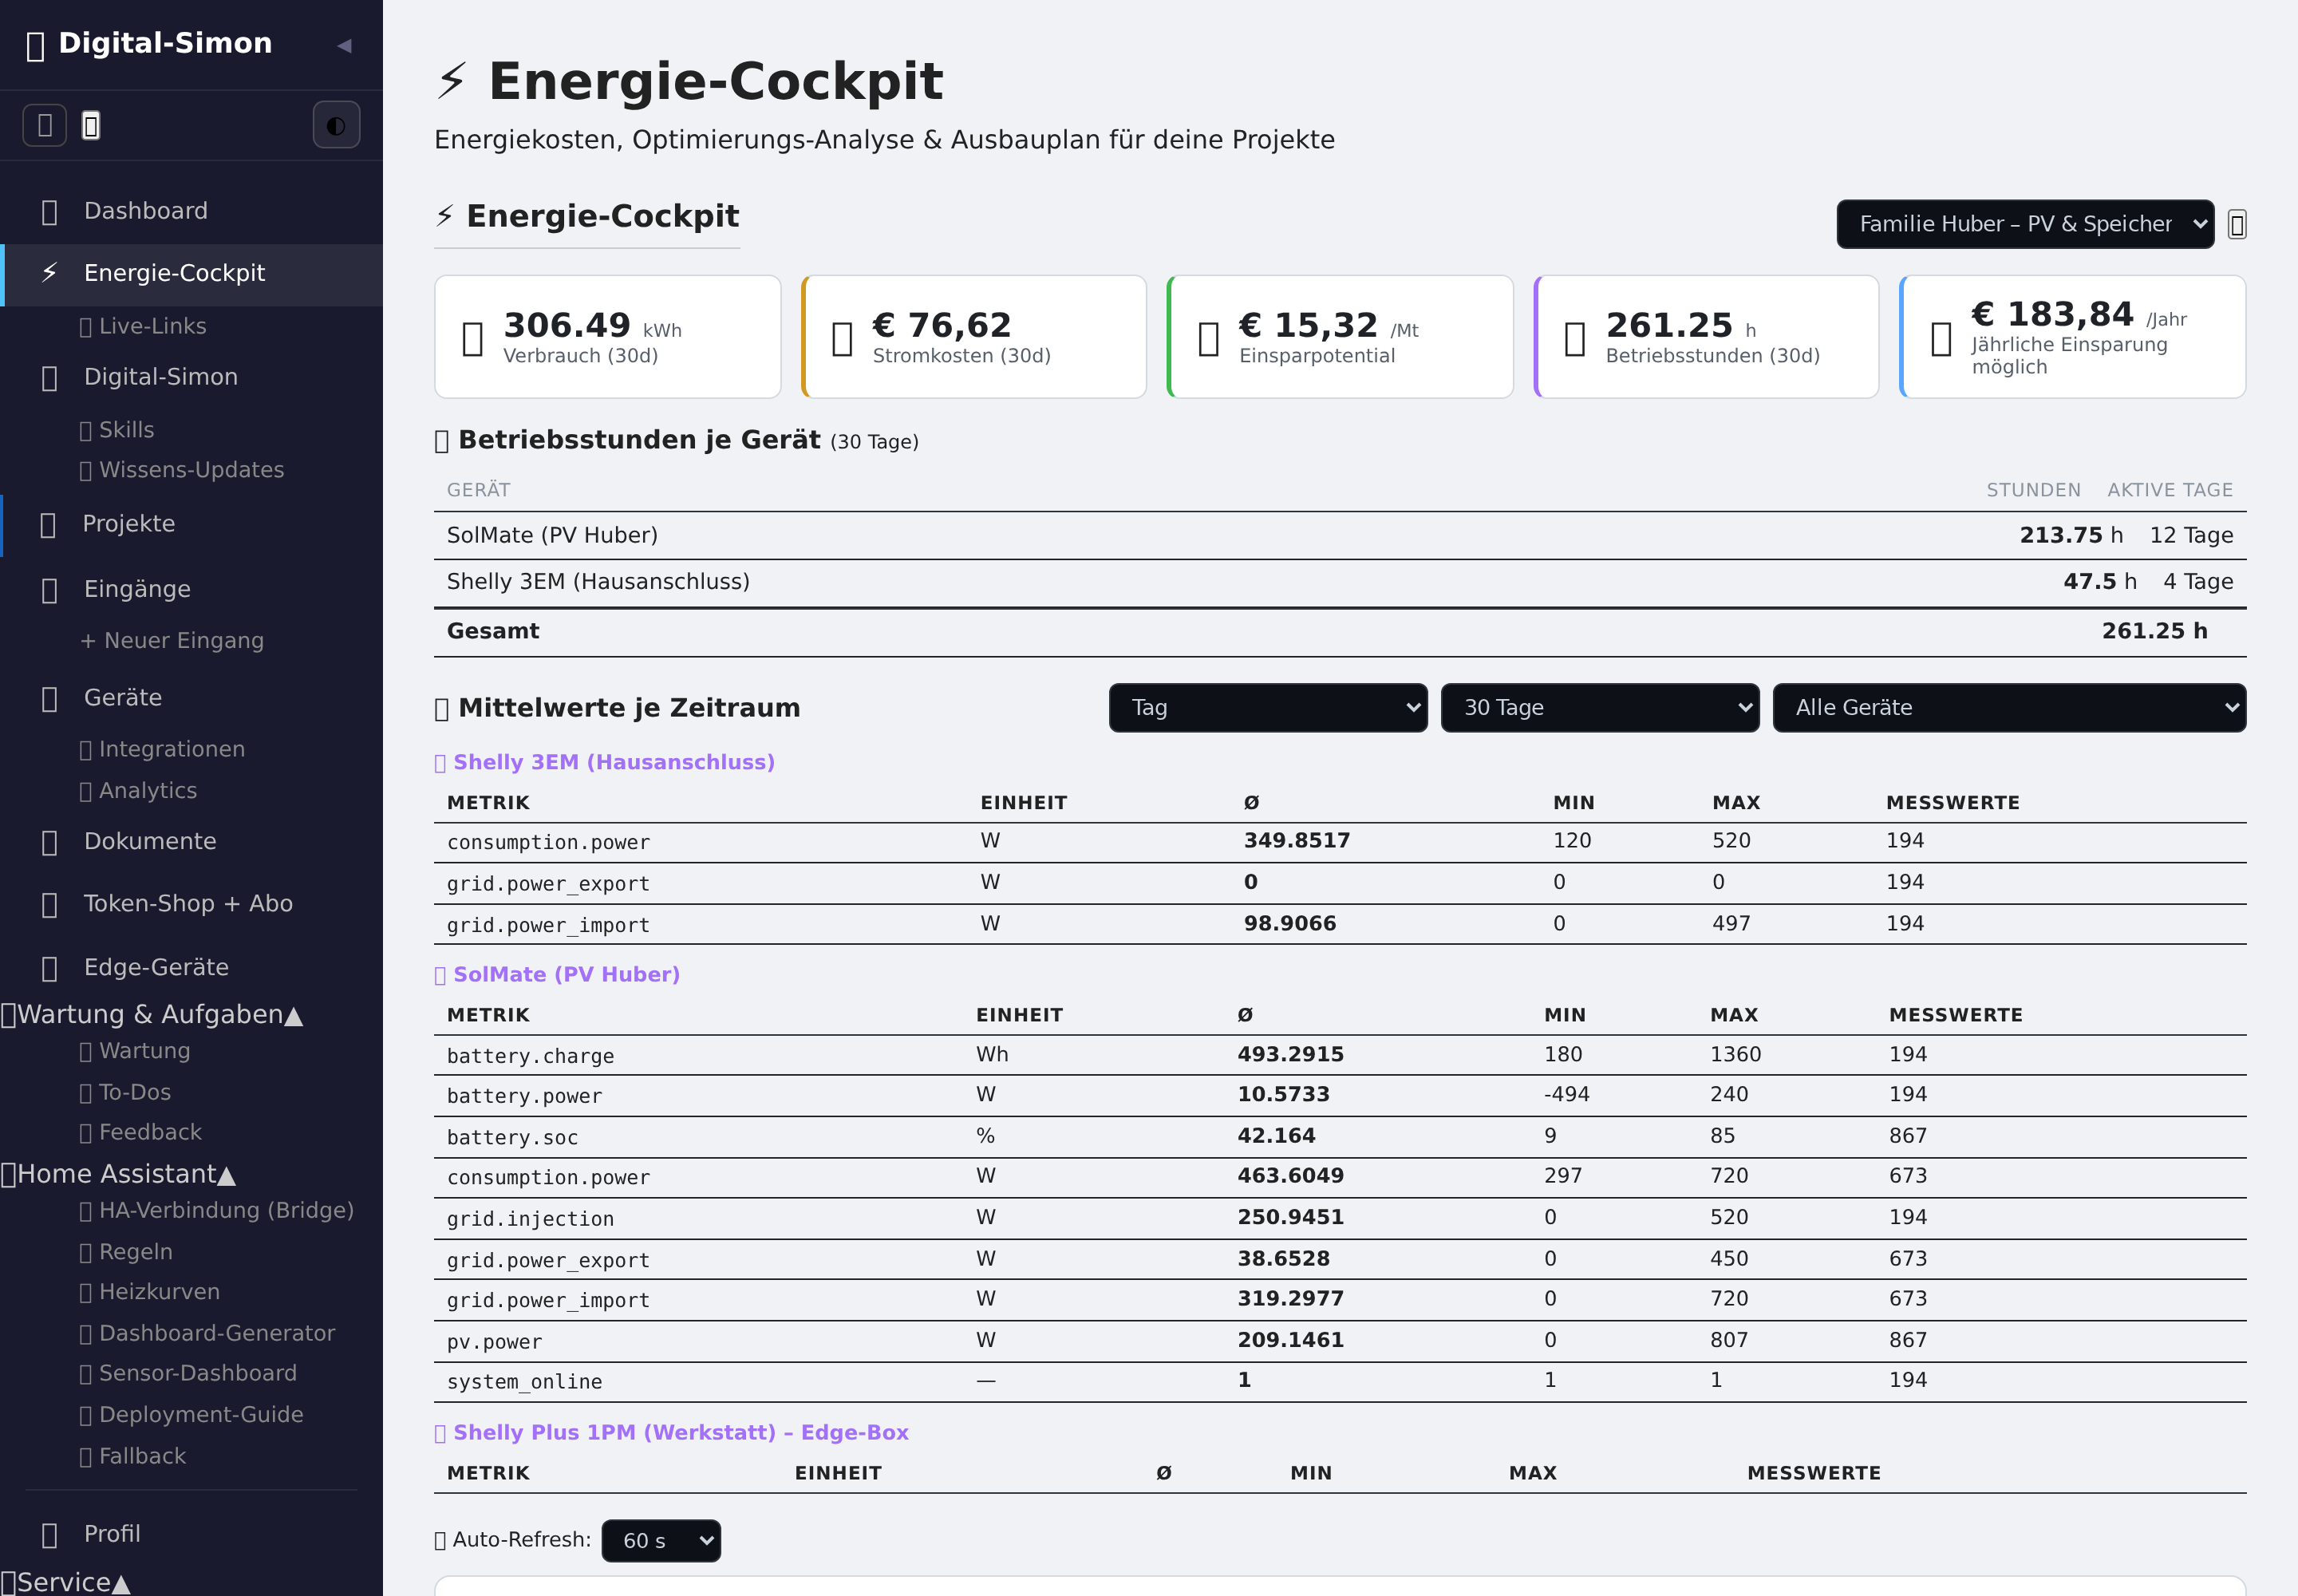Collapse the Wartung & Aufgaben section
The image size is (2298, 1596).
(152, 1014)
